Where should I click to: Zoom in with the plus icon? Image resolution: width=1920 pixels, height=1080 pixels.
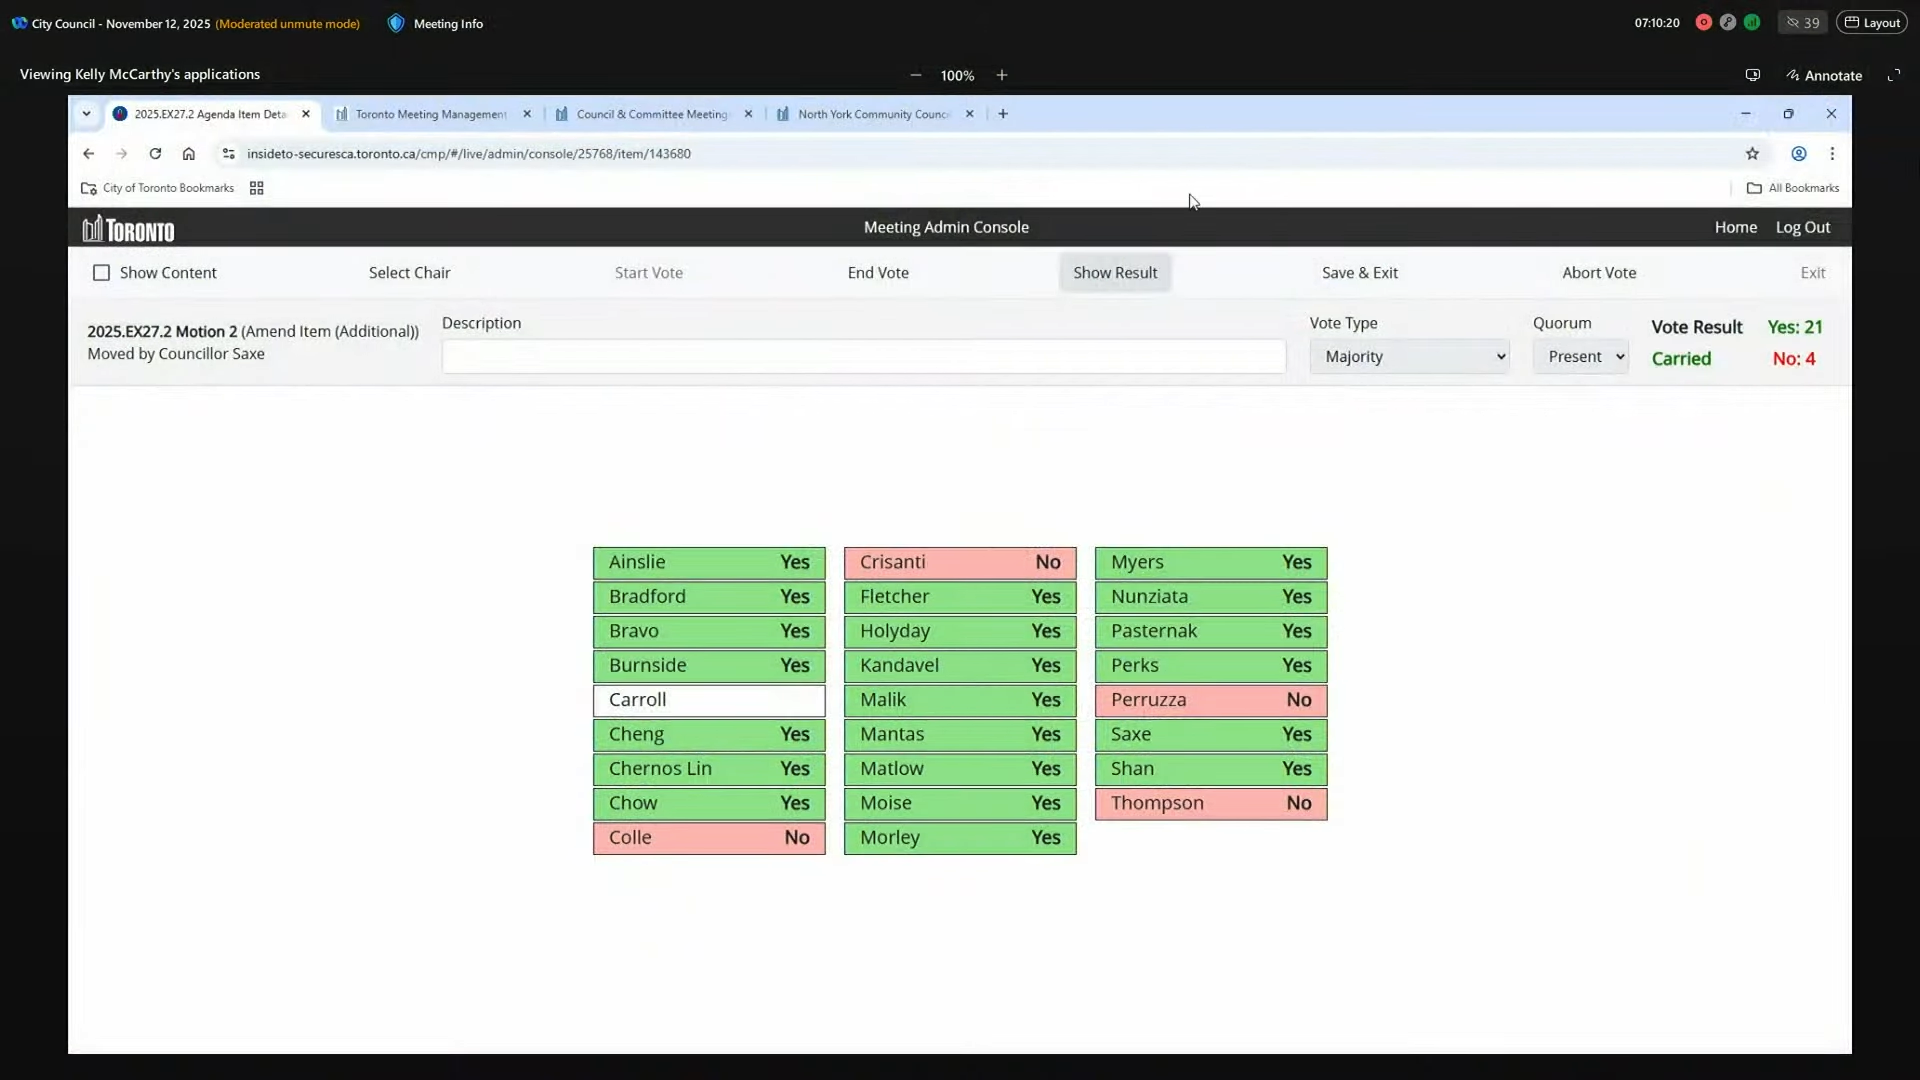pyautogui.click(x=1001, y=75)
